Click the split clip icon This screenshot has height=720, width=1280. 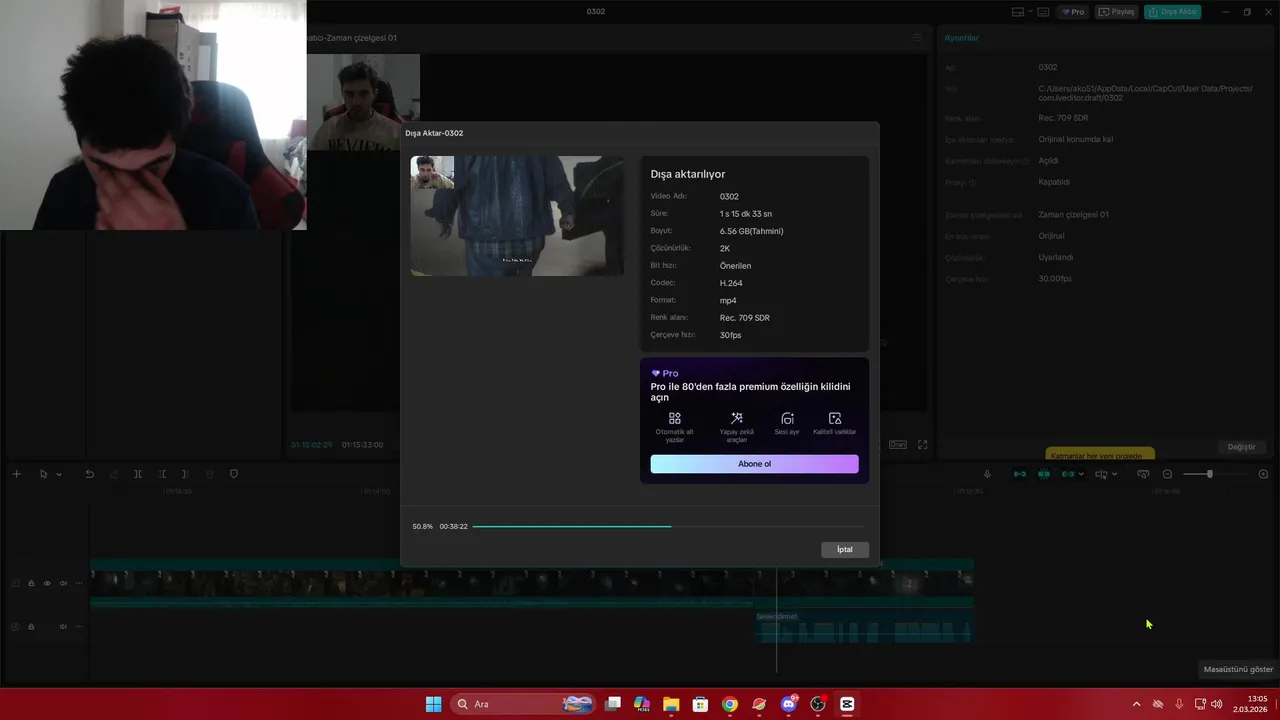pyautogui.click(x=137, y=474)
